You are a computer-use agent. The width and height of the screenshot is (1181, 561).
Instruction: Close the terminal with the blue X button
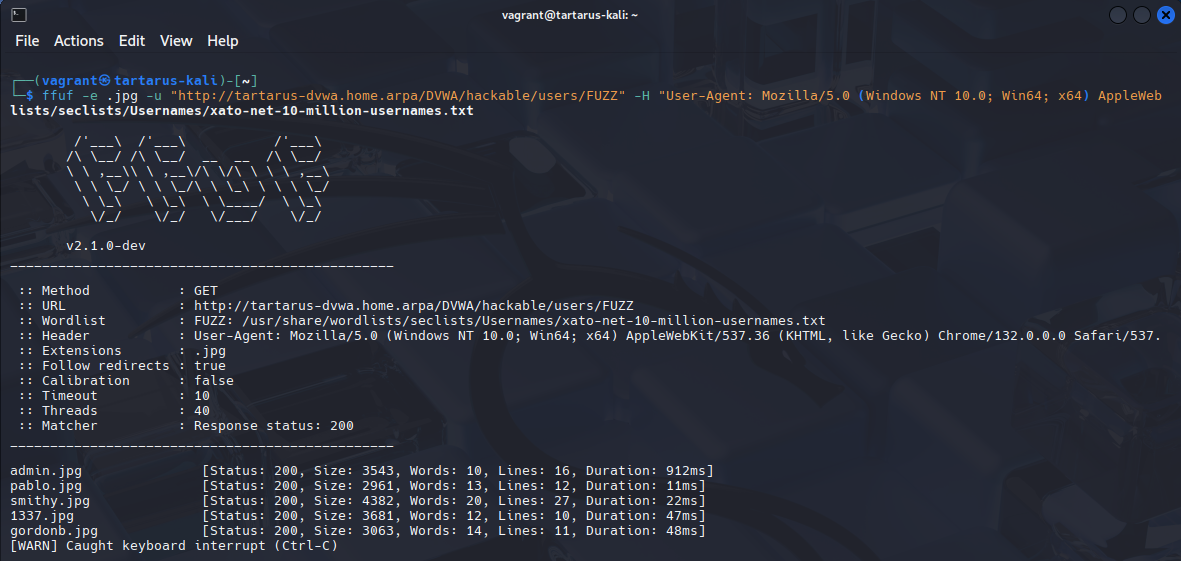point(1166,15)
